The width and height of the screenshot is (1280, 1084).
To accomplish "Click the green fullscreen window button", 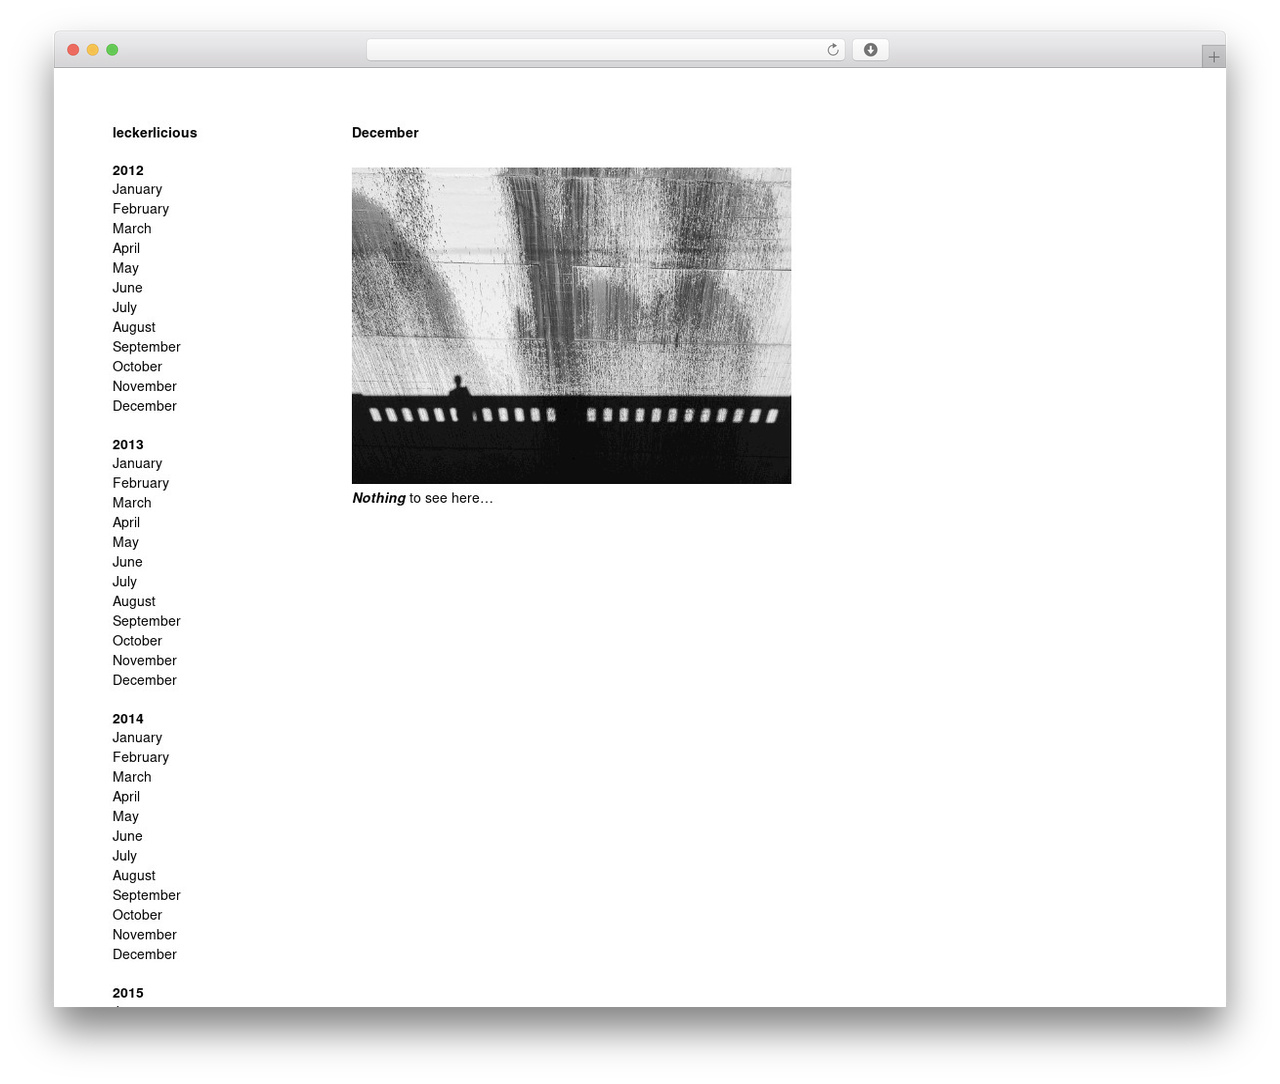I will (112, 50).
